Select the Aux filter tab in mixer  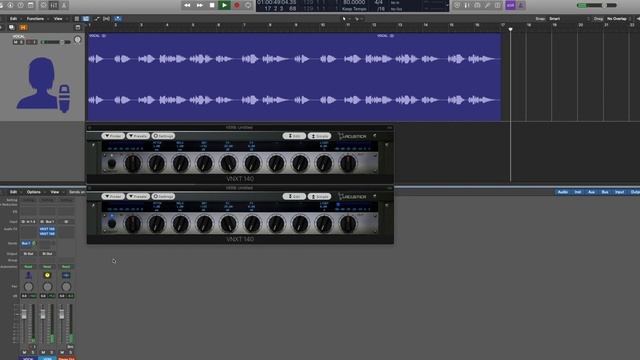point(591,192)
